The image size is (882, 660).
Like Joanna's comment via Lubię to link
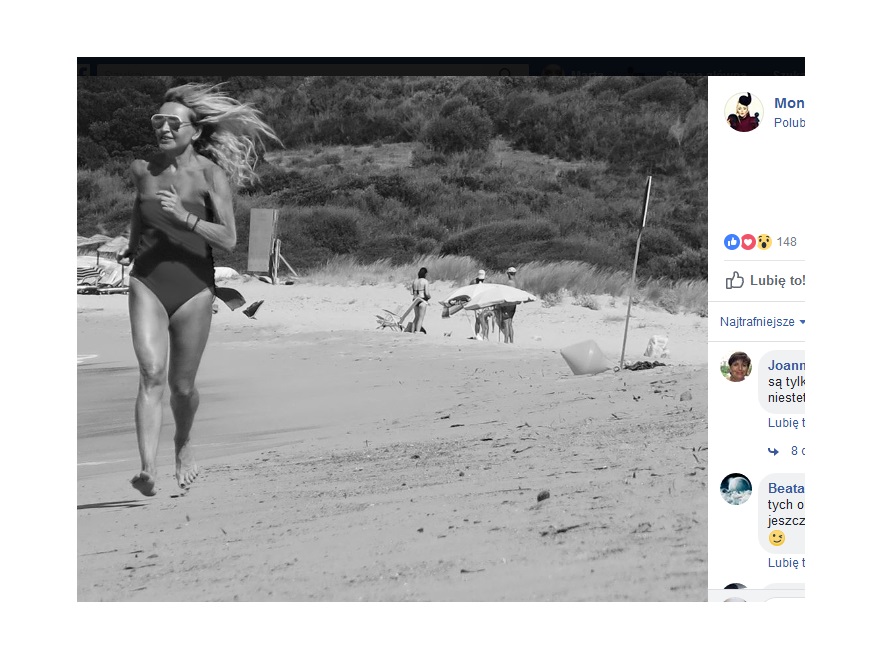click(786, 423)
